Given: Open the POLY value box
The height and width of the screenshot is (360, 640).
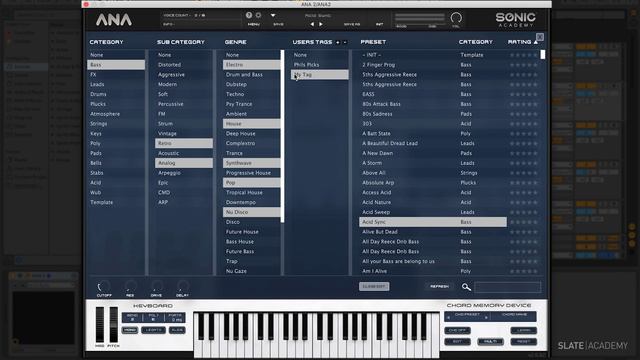Looking at the screenshot, I should coord(153,318).
